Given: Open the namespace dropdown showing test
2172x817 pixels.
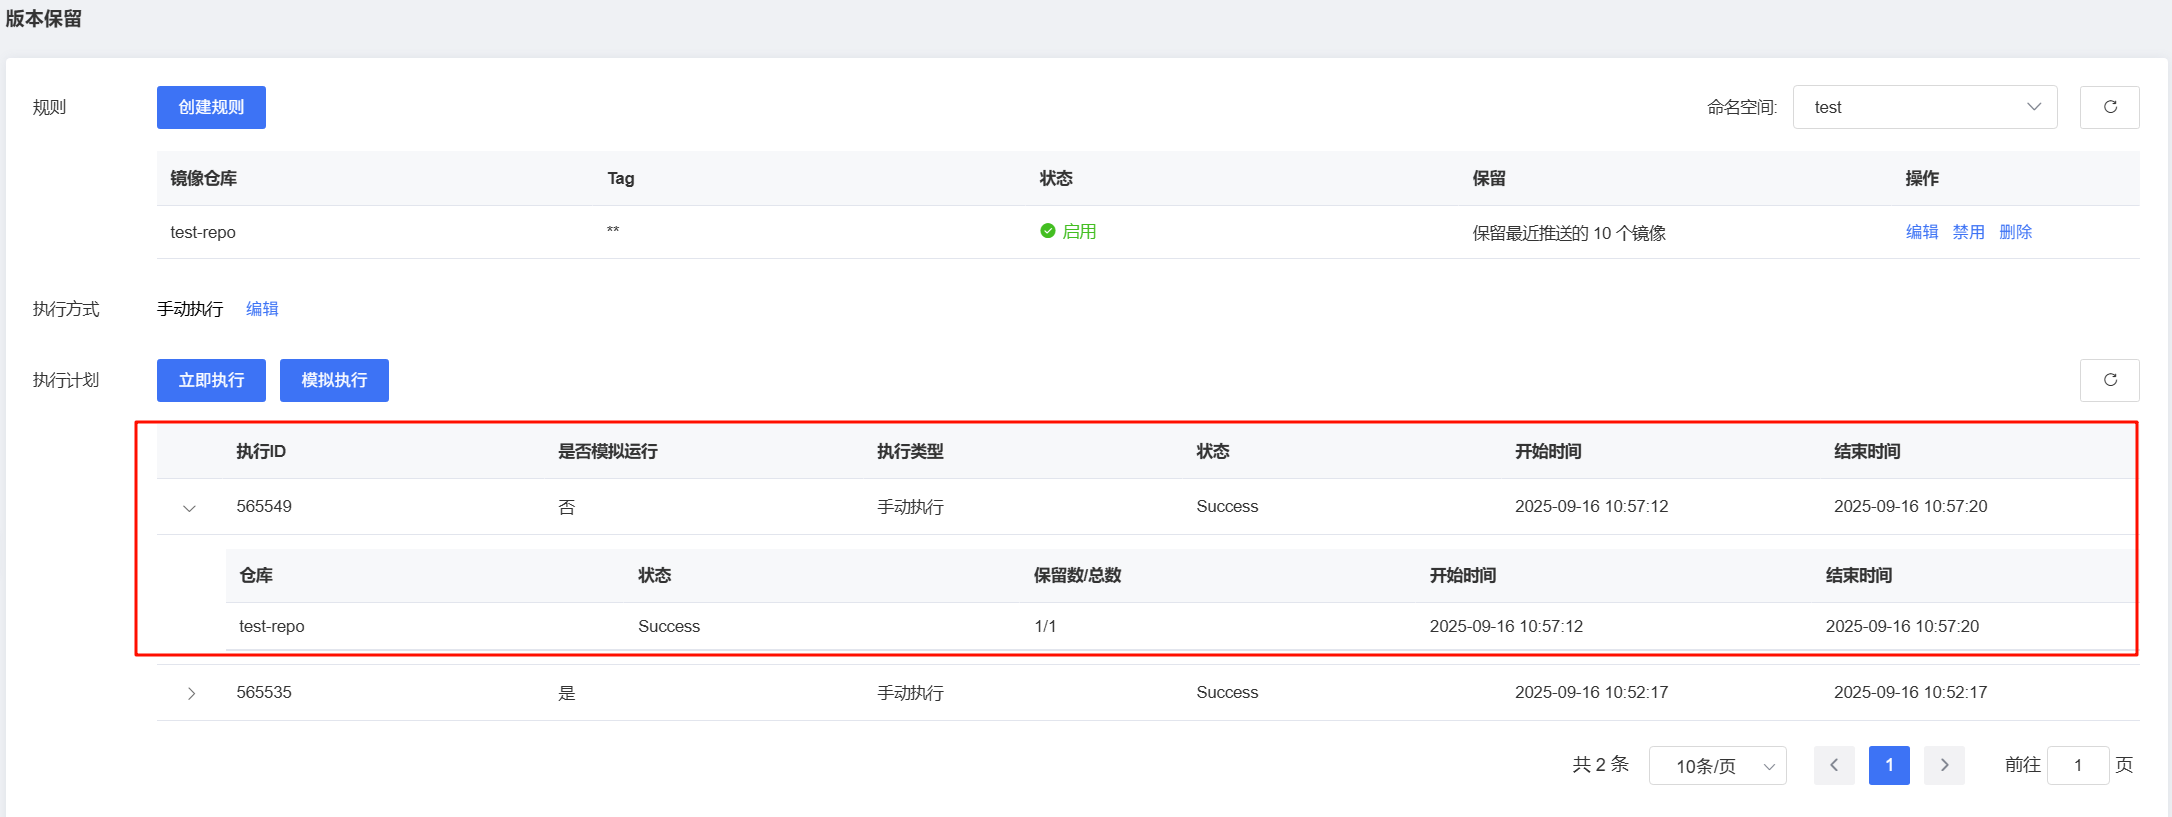Looking at the screenshot, I should (x=1924, y=107).
